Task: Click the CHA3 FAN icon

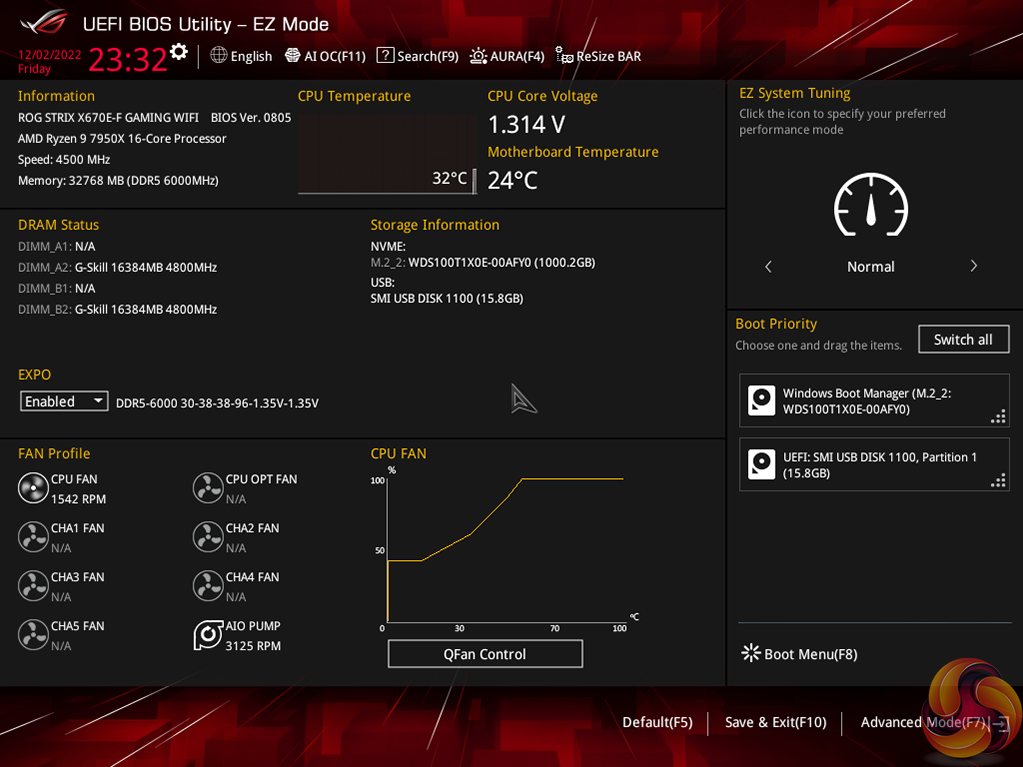Action: coord(33,586)
